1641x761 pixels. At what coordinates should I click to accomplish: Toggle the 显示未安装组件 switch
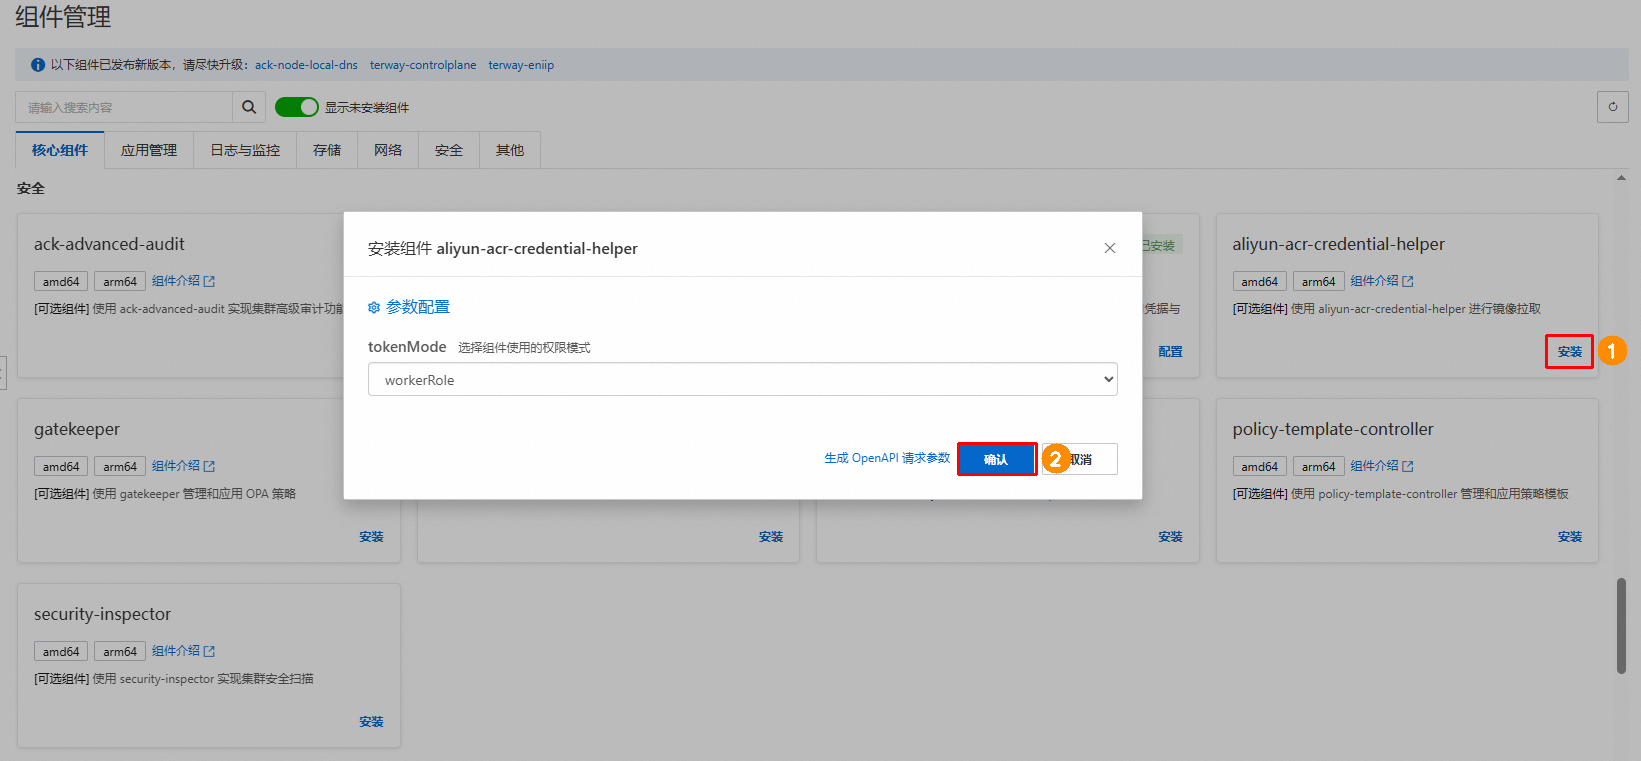[x=297, y=107]
